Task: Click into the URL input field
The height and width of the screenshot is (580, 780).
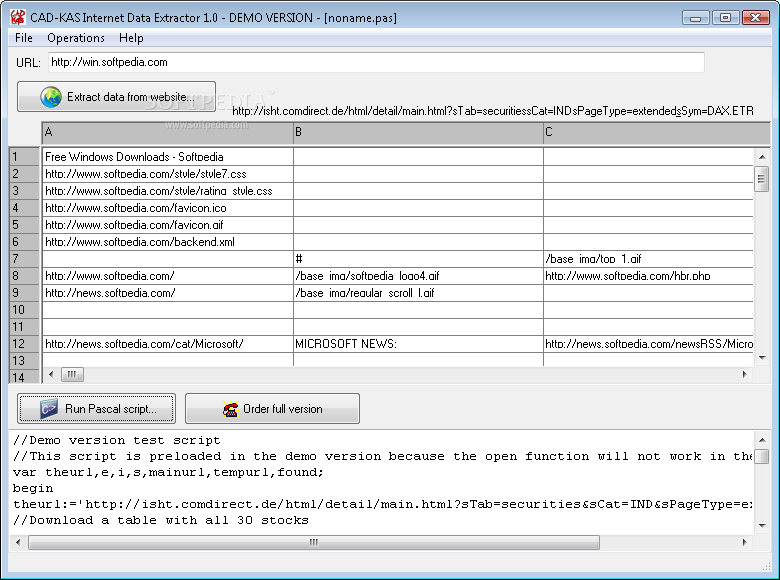Action: (x=376, y=62)
